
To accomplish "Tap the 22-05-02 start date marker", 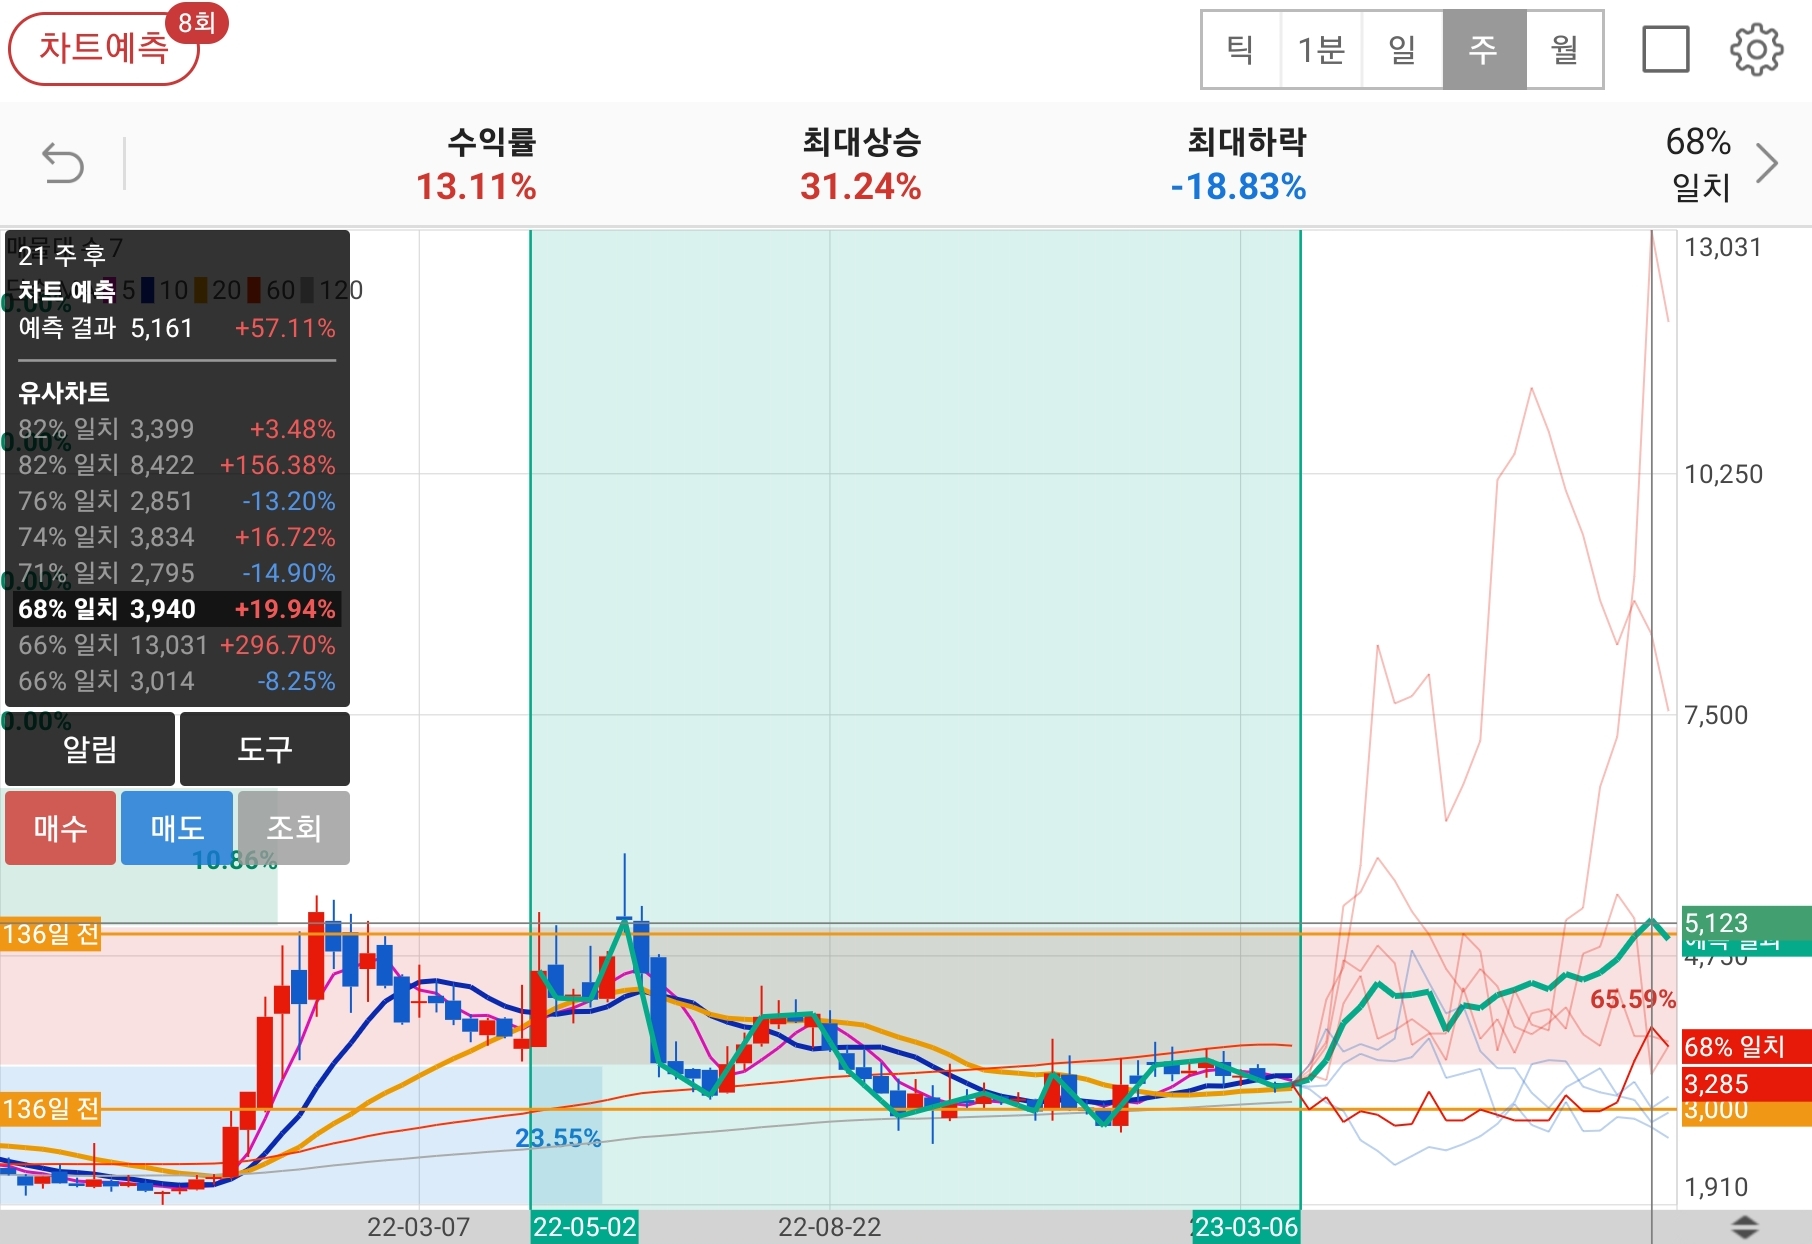I will click(585, 1227).
